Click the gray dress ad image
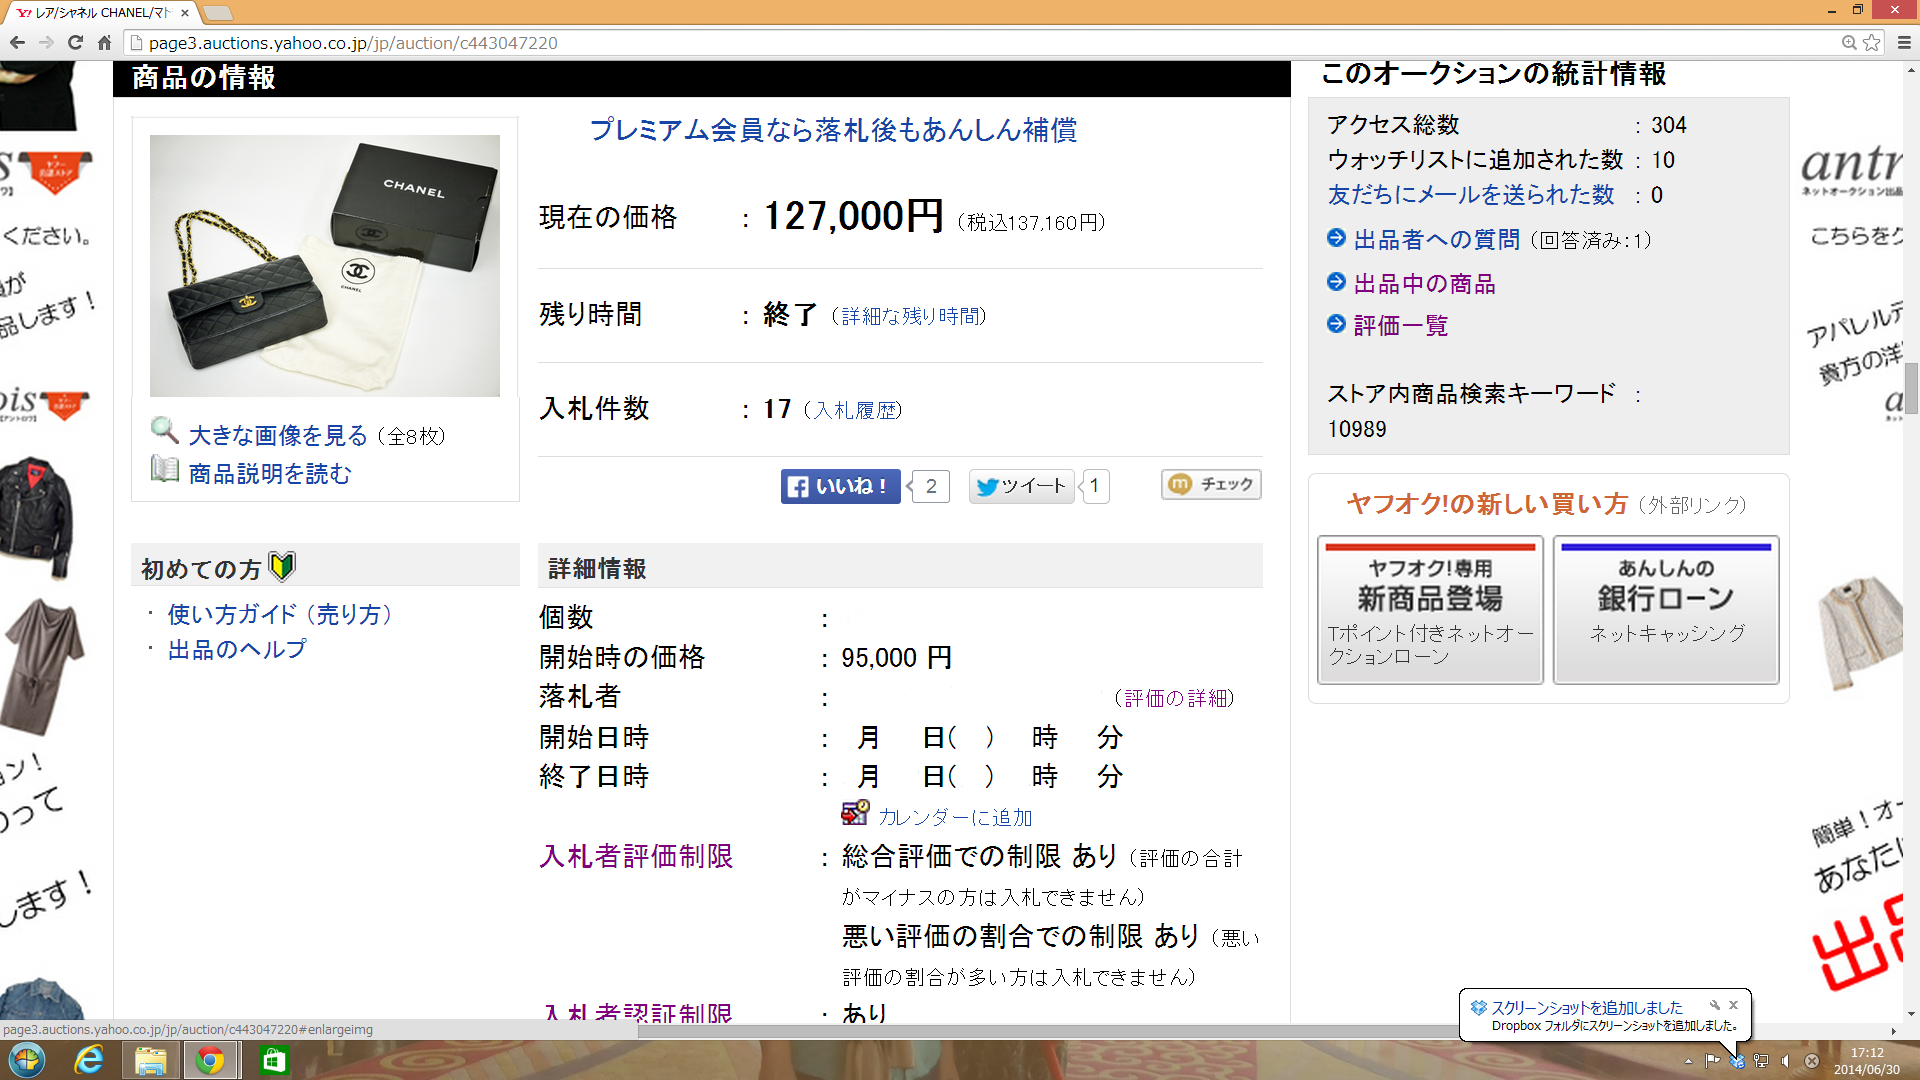1920x1080 pixels. click(43, 667)
